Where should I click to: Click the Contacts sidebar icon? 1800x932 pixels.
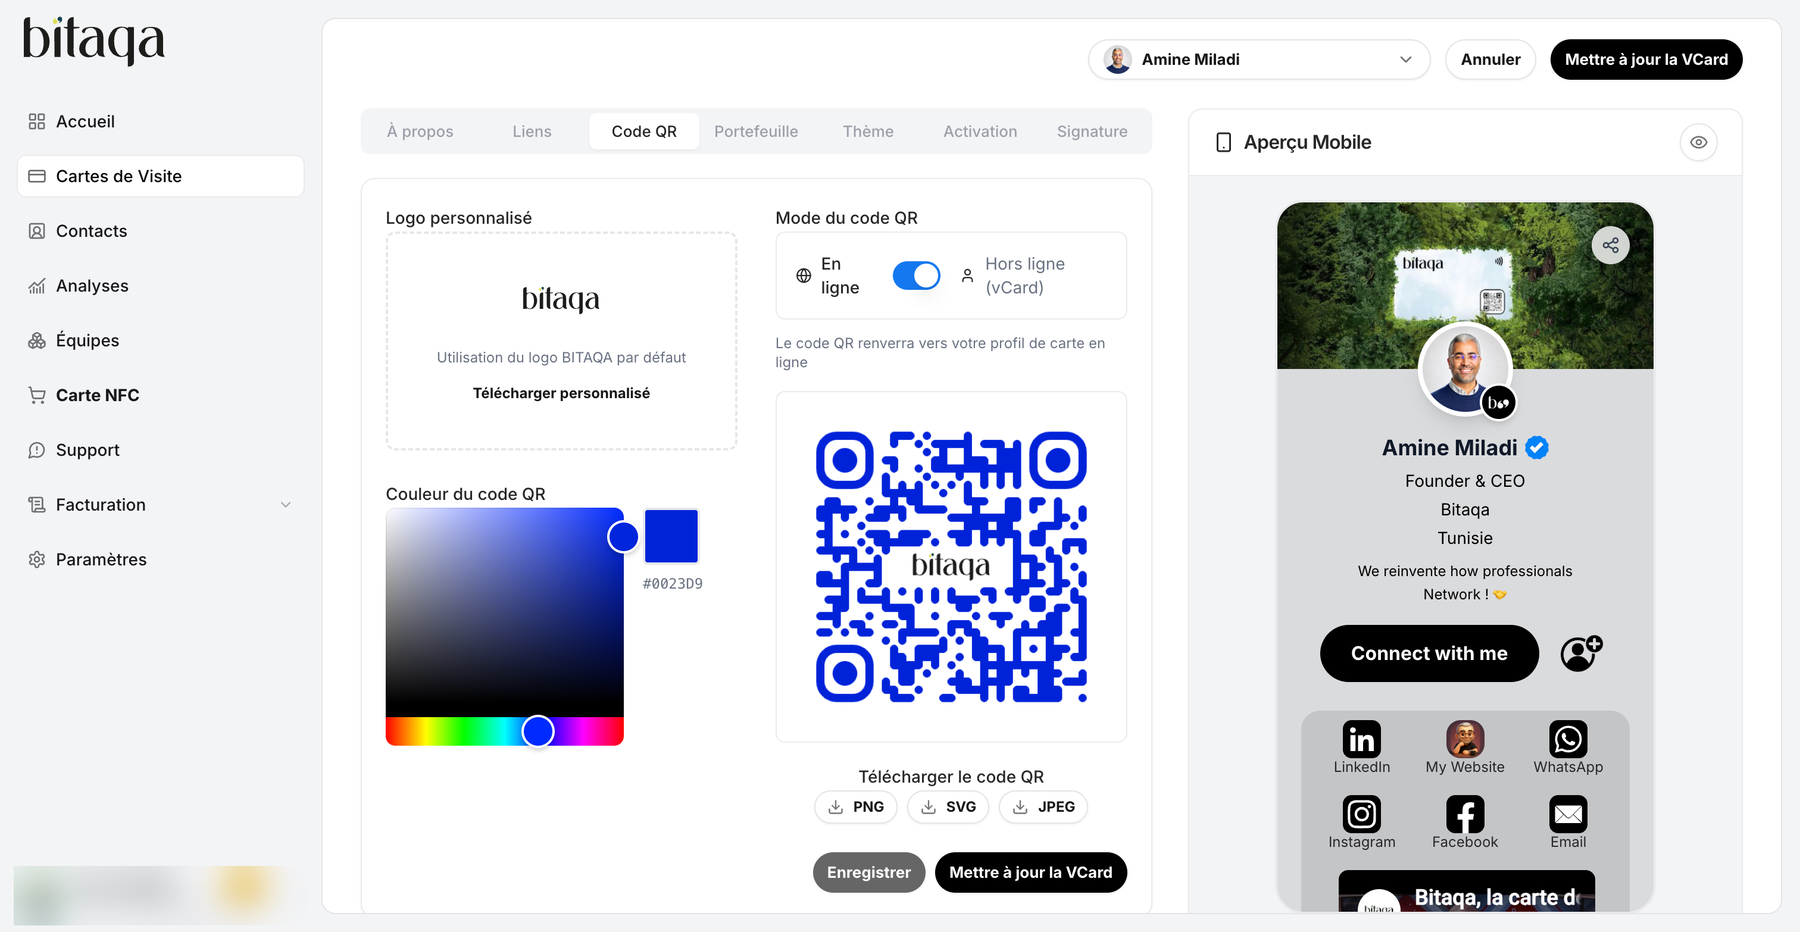[x=37, y=231]
